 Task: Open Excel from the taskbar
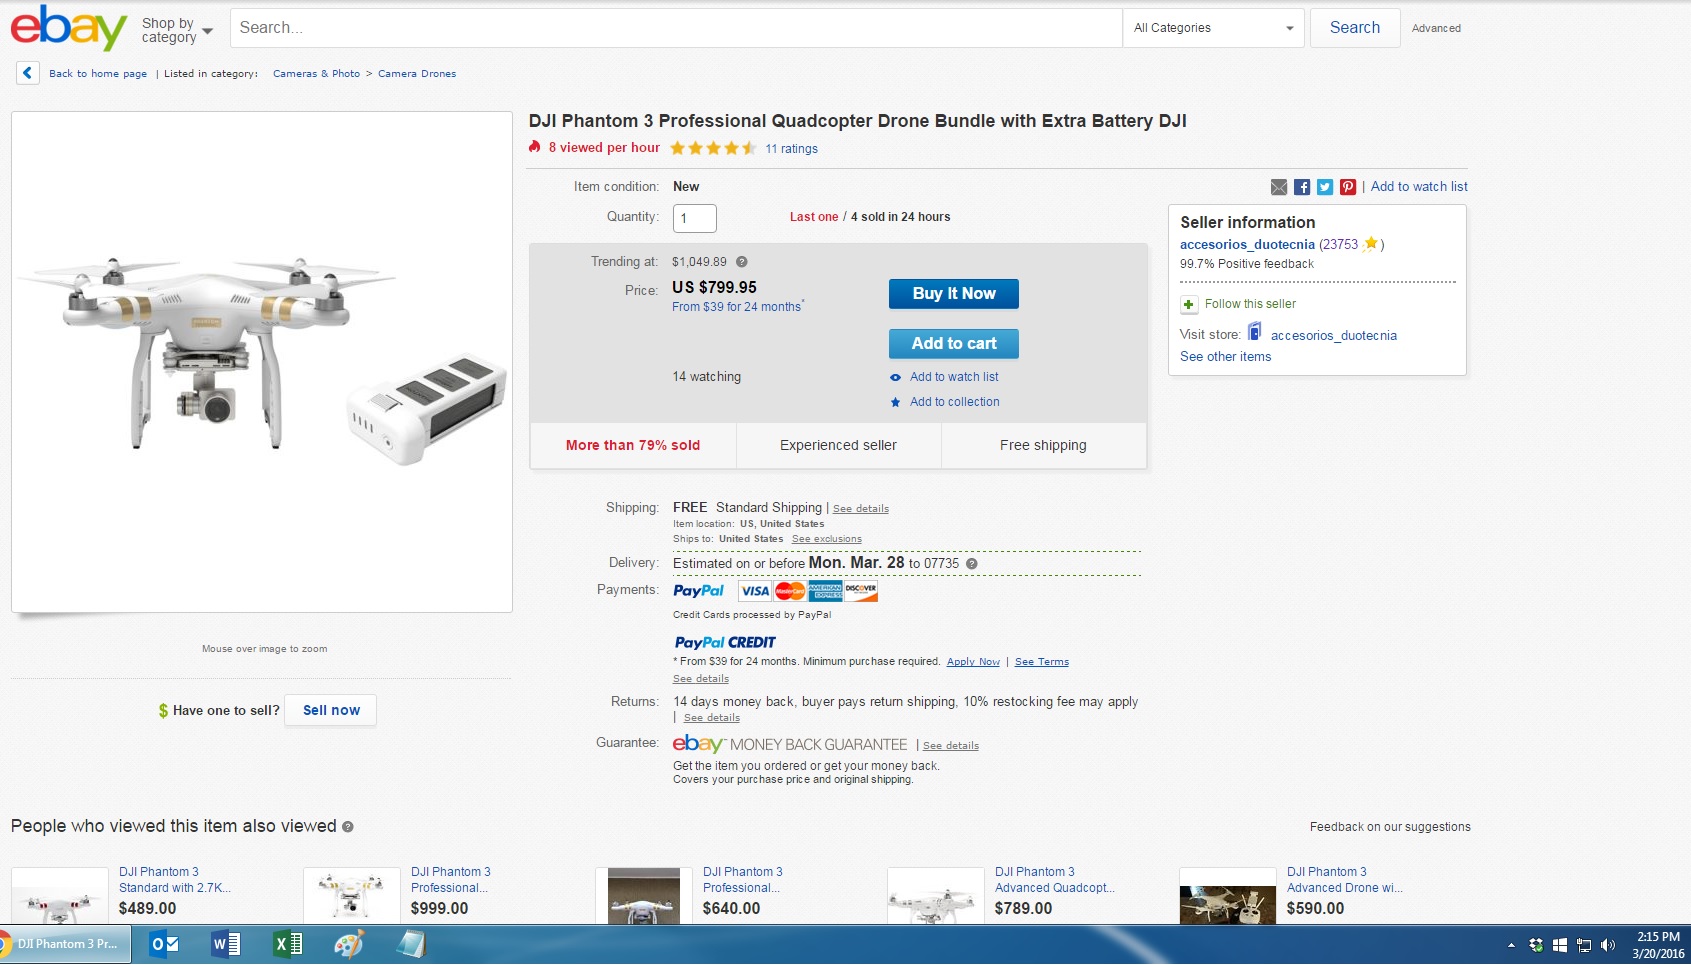[x=288, y=944]
